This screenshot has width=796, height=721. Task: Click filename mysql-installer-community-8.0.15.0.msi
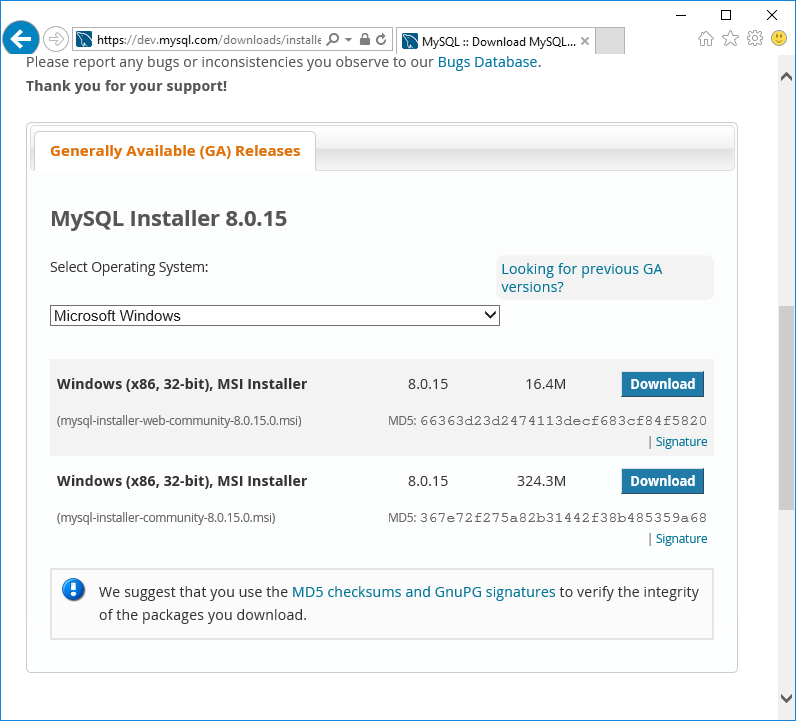click(166, 518)
